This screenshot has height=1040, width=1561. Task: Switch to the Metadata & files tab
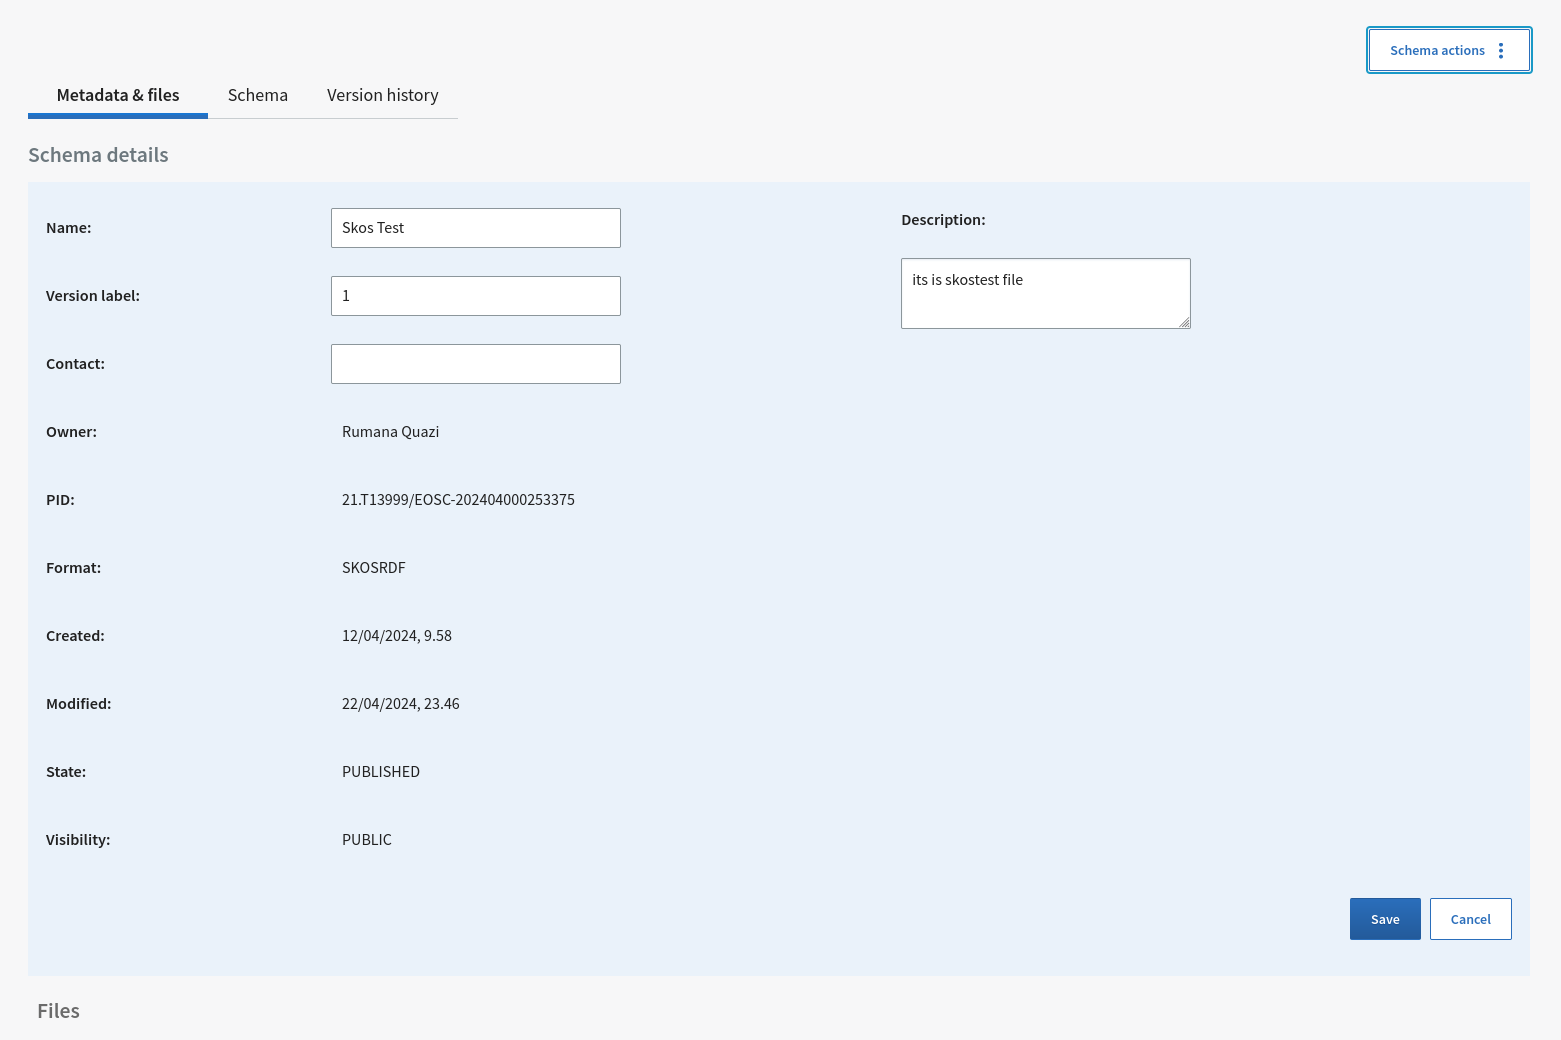118,95
